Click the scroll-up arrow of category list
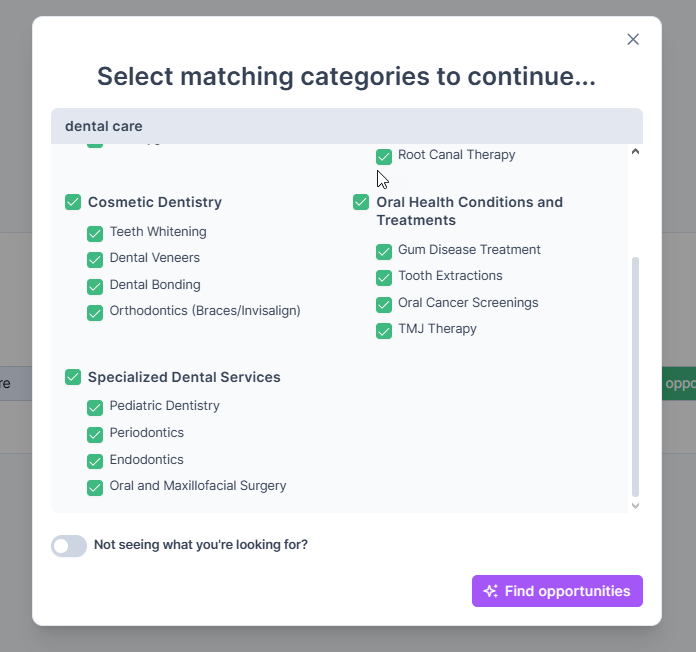This screenshot has width=696, height=652. (x=635, y=152)
